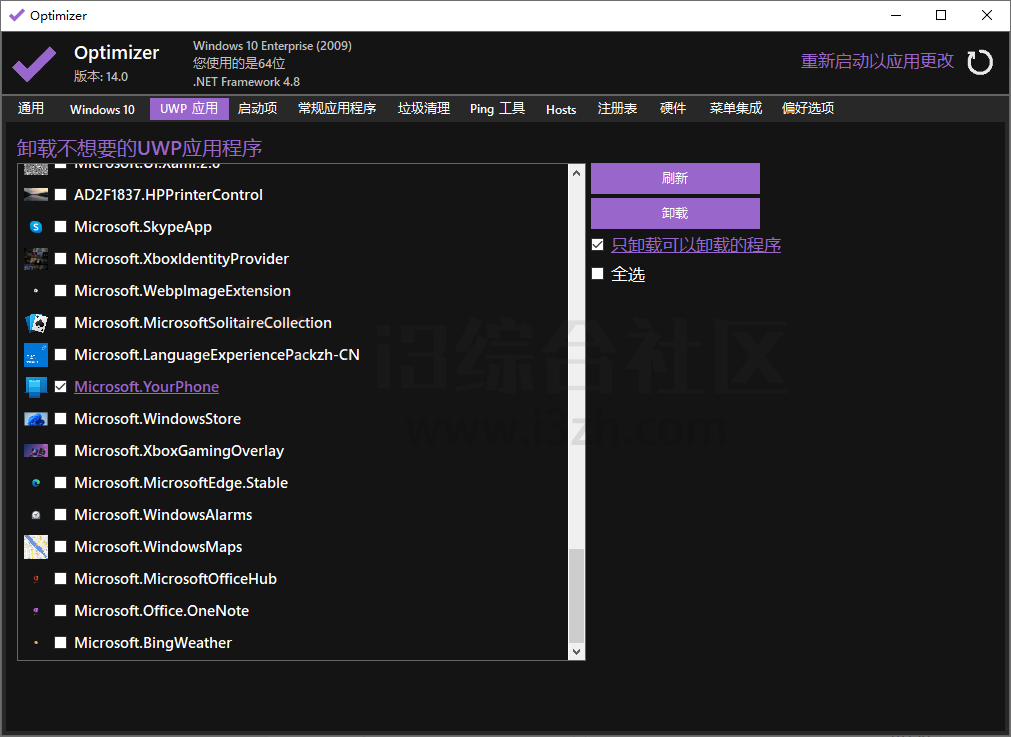
Task: Tick the Microsoft.XboxIdentityProvider checkbox
Action: coord(61,259)
